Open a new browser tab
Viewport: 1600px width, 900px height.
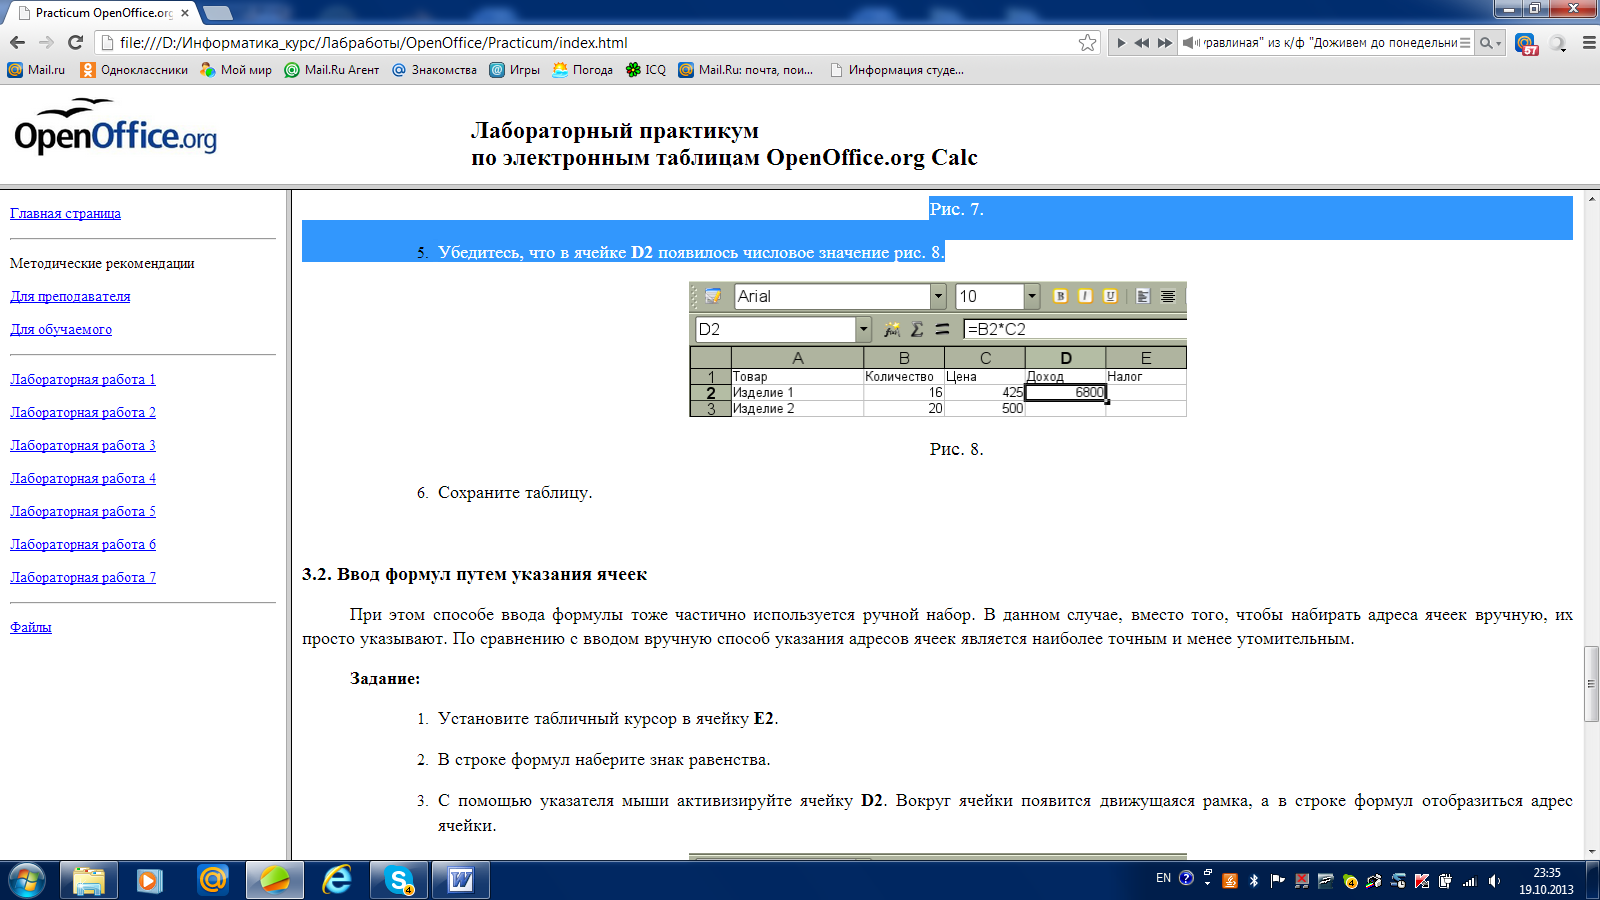tap(217, 13)
